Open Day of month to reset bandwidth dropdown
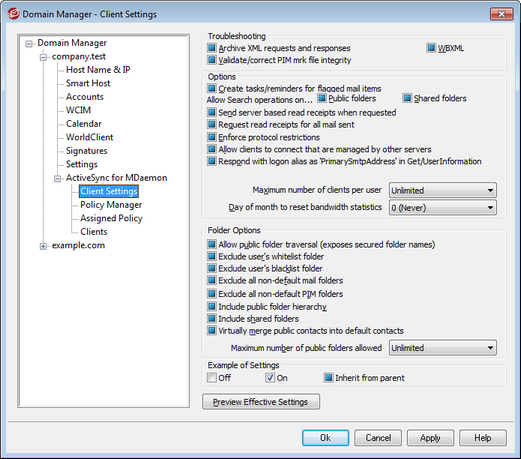Viewport: 521px width, 459px height. 443,208
